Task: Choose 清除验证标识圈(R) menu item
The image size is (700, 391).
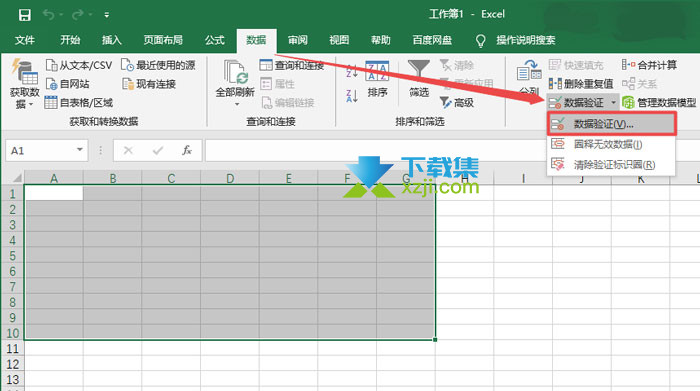Action: click(x=611, y=165)
